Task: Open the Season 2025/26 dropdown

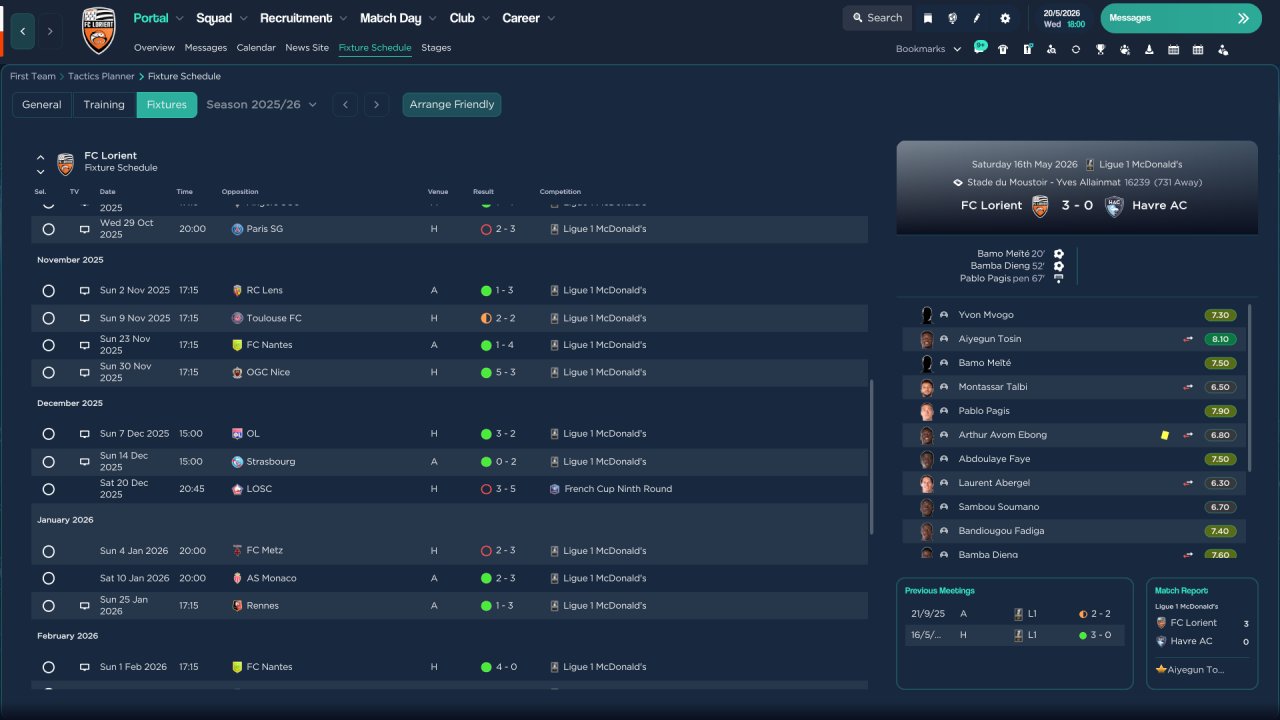Action: pos(261,105)
